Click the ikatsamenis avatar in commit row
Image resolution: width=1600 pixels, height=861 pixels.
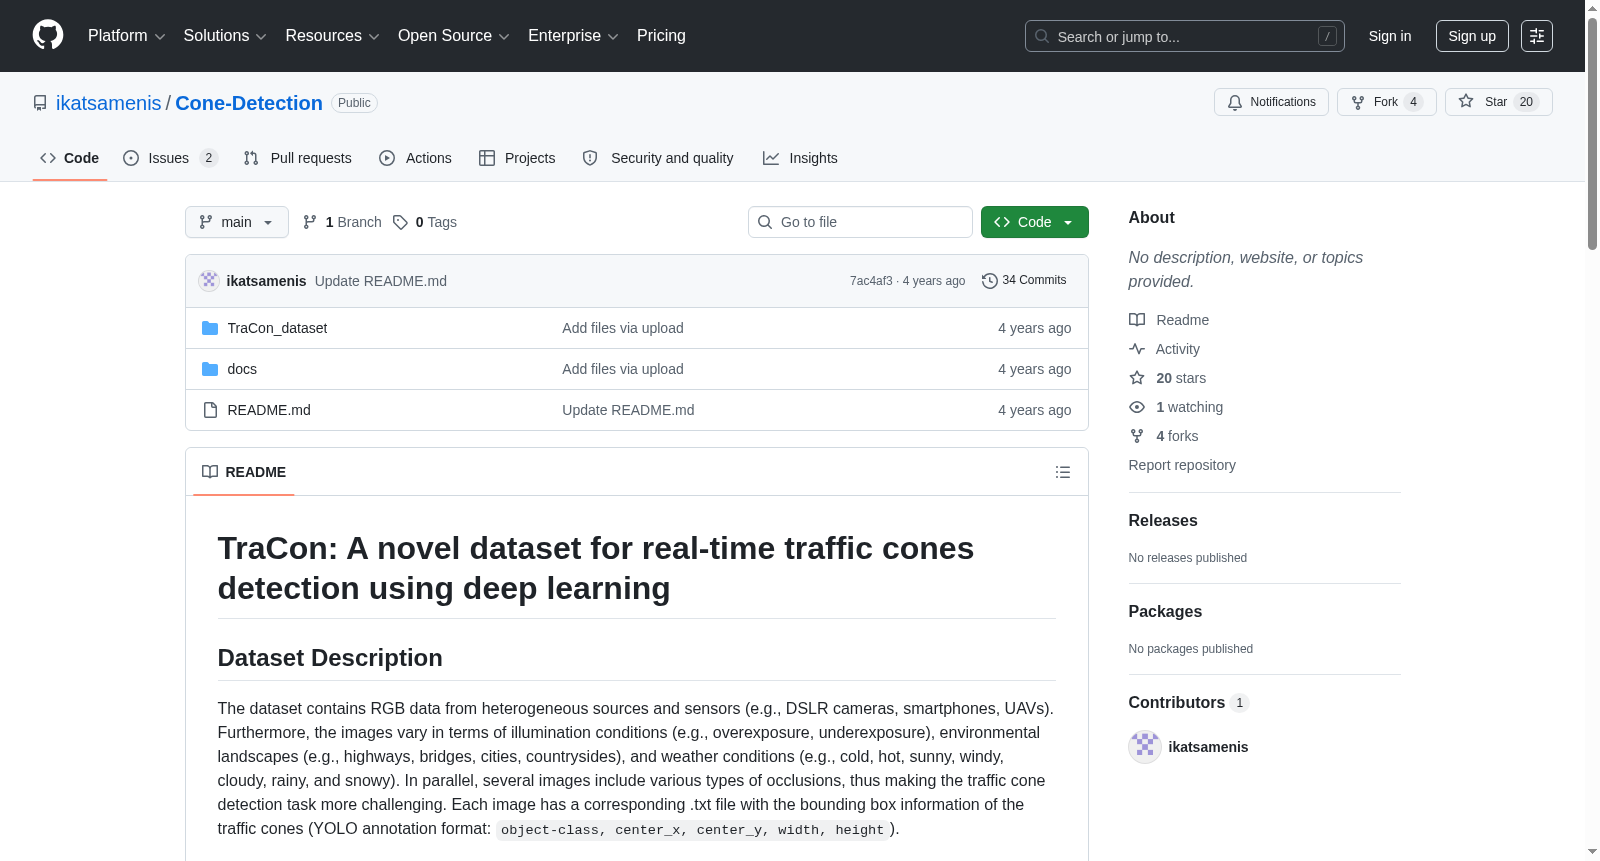click(x=209, y=281)
